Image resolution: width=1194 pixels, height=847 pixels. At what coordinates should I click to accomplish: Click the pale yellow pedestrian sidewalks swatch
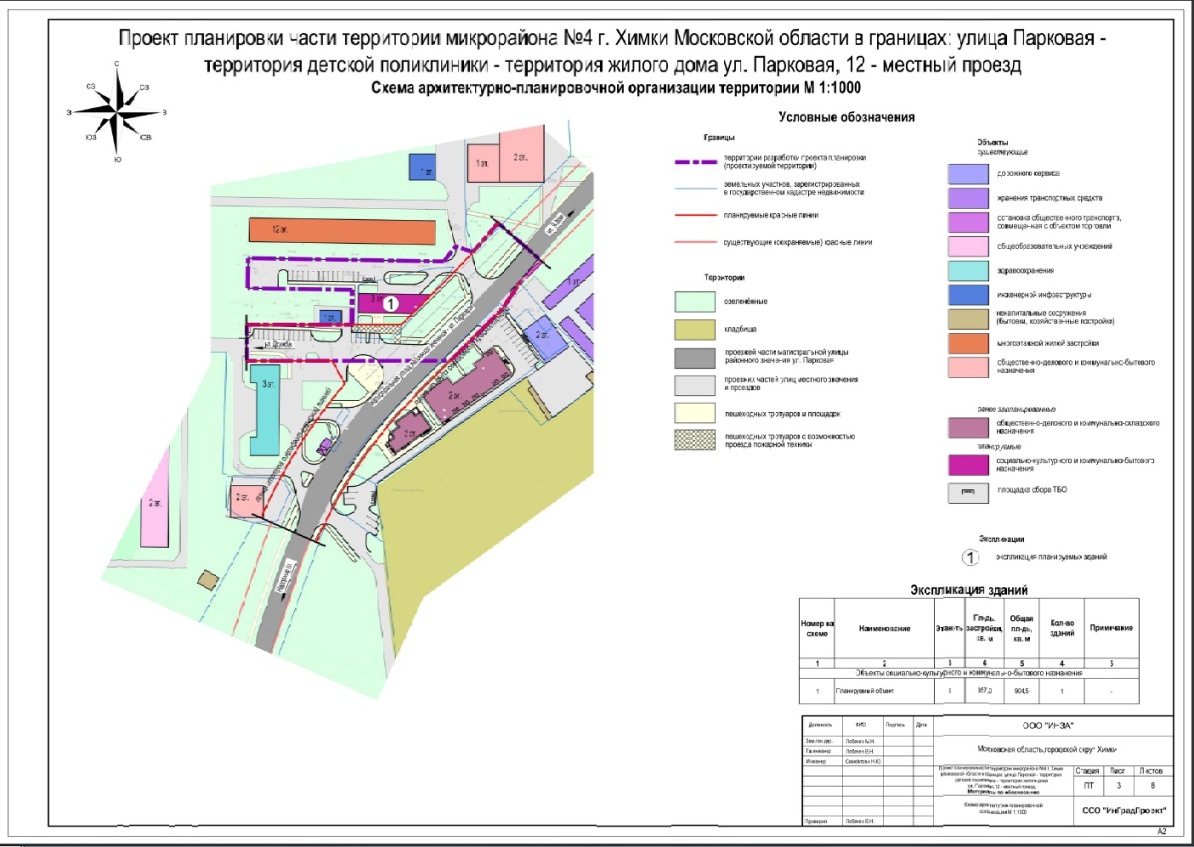click(x=694, y=413)
